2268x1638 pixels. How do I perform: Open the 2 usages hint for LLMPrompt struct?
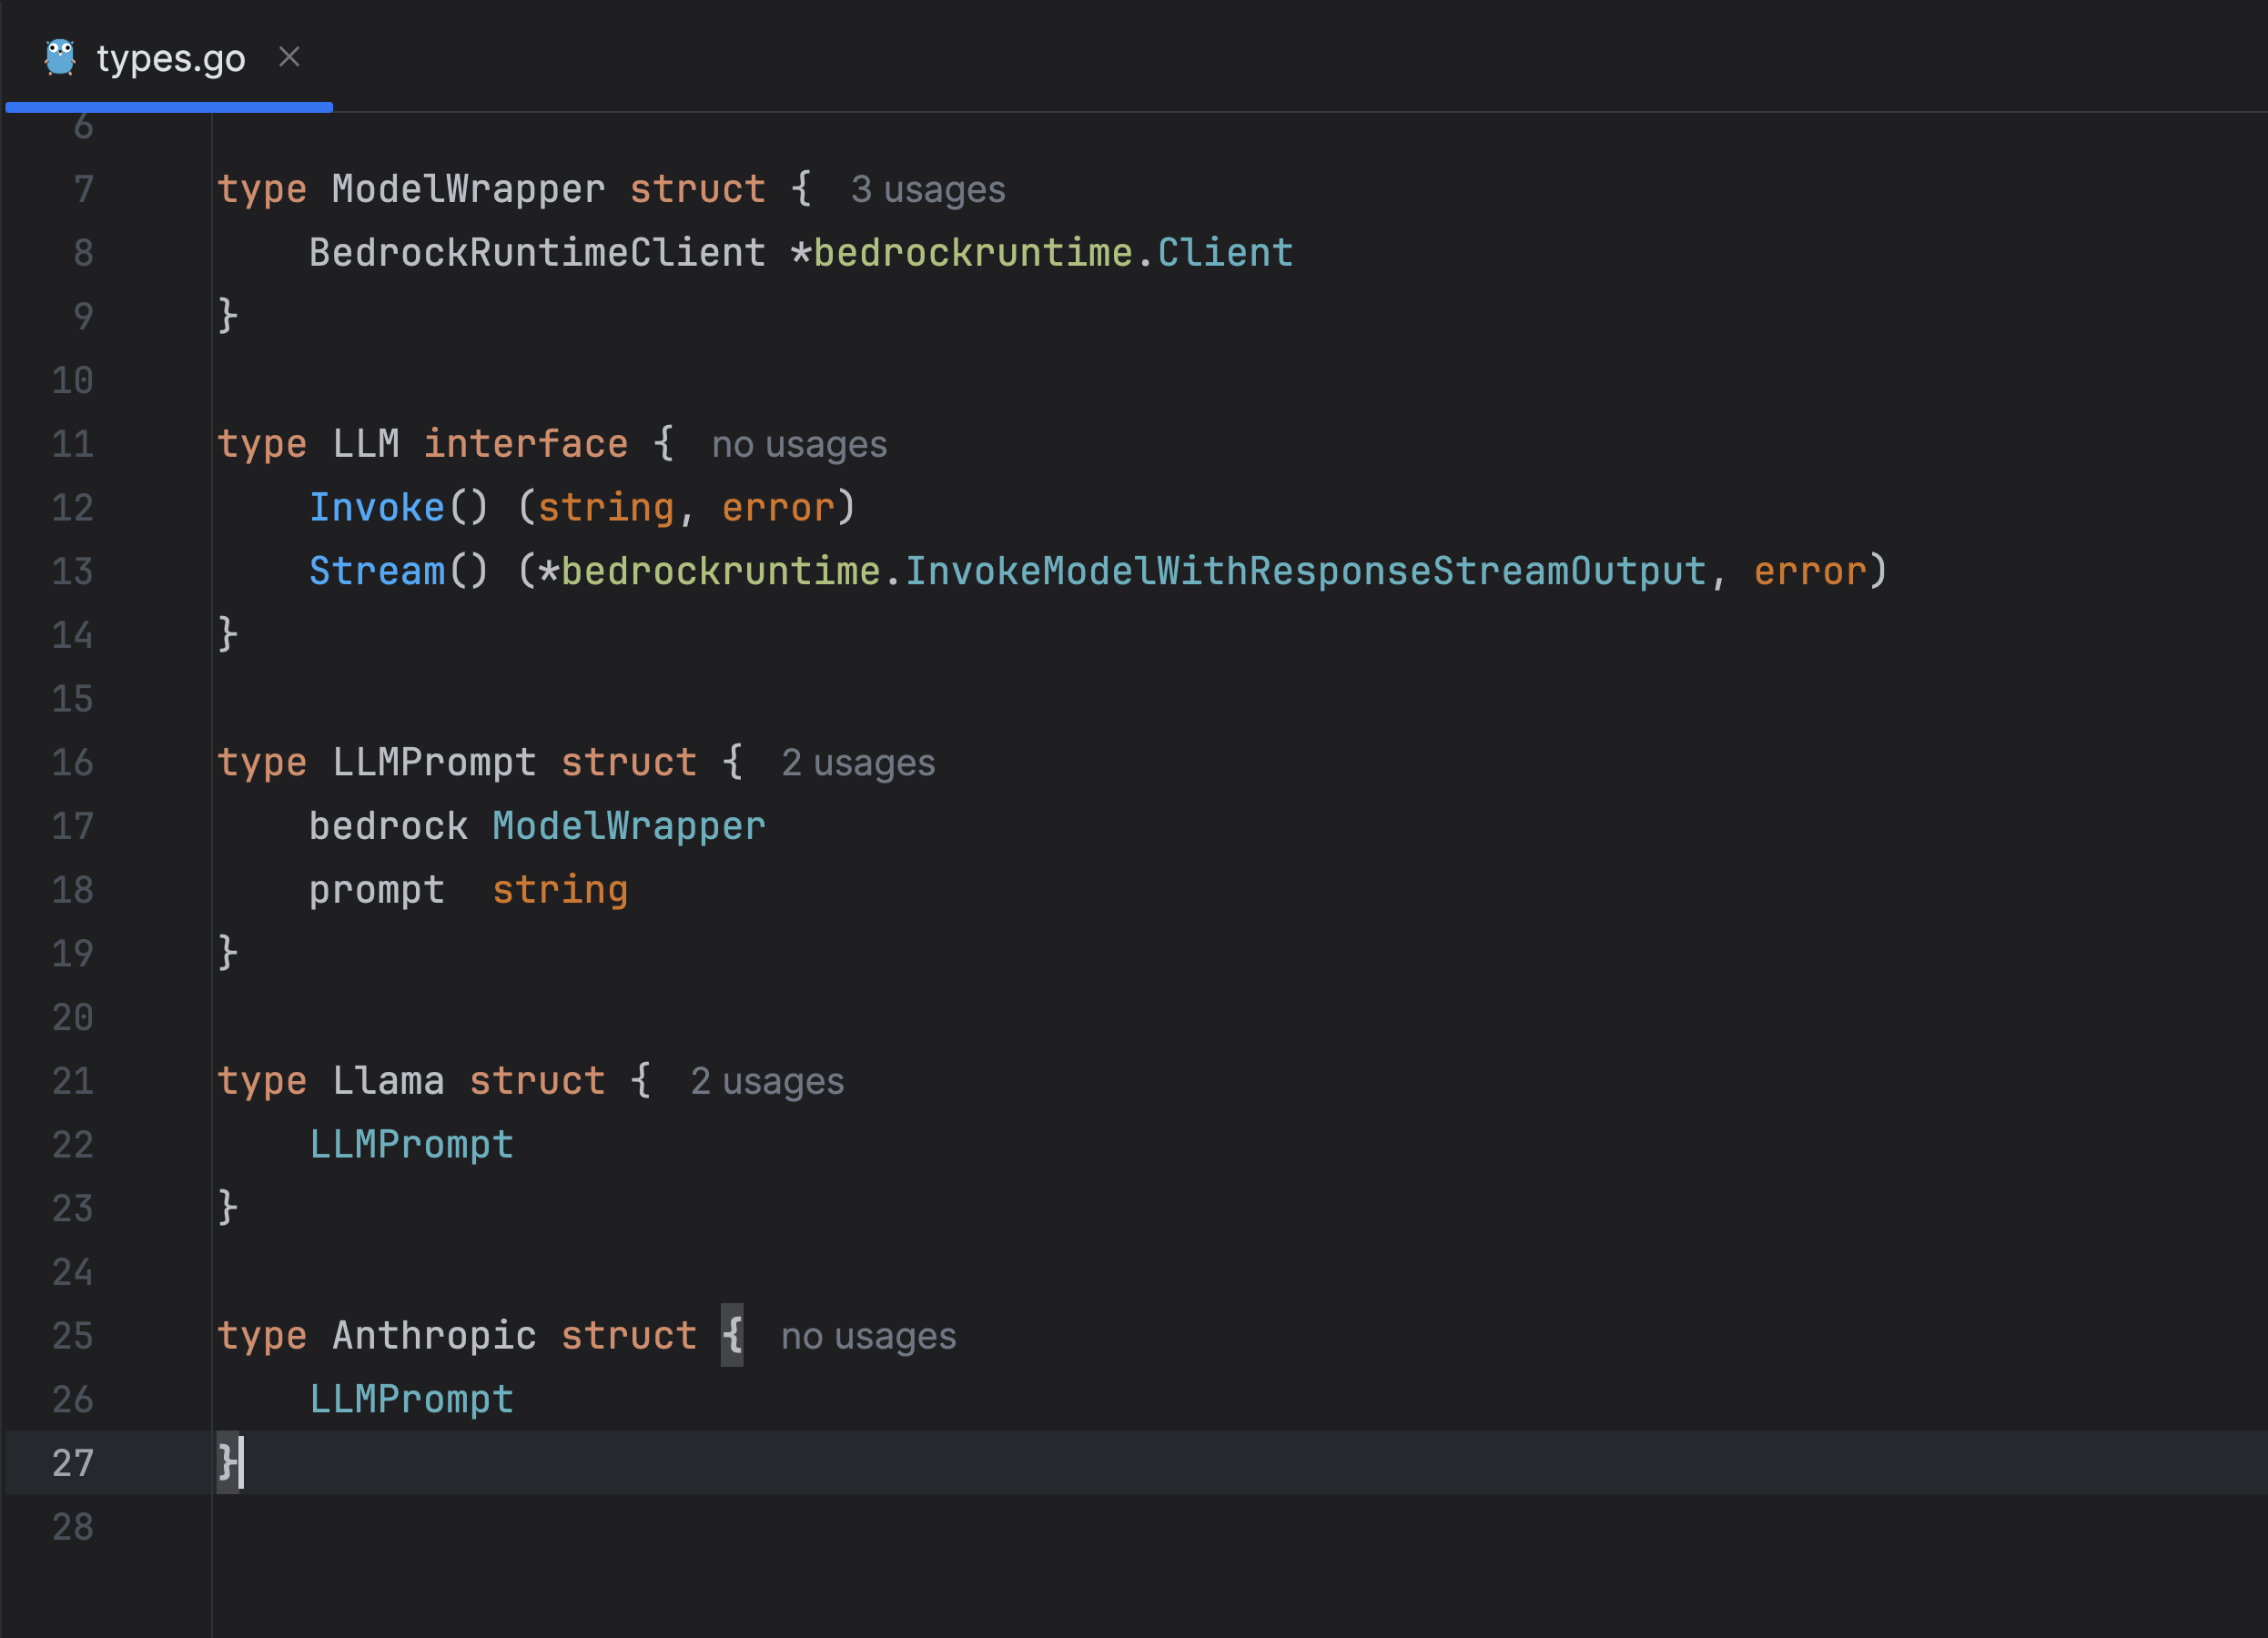[857, 763]
